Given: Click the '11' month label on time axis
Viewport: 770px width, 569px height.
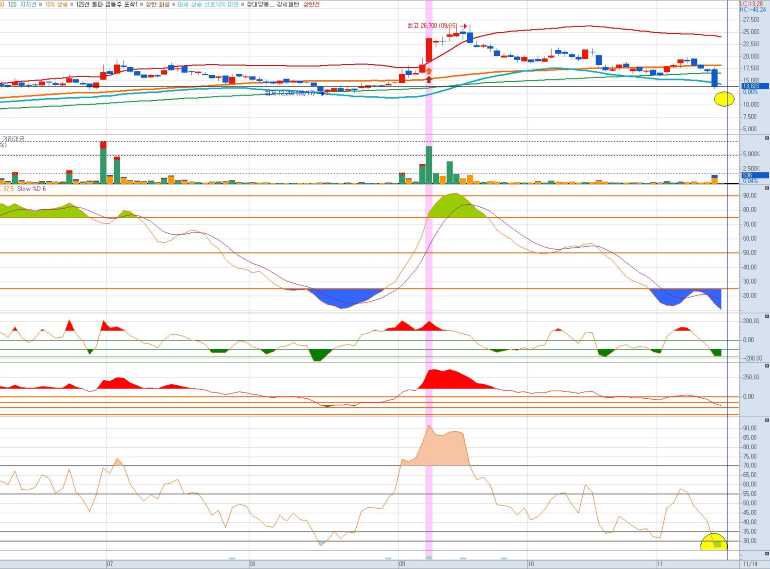Looking at the screenshot, I should tap(660, 564).
